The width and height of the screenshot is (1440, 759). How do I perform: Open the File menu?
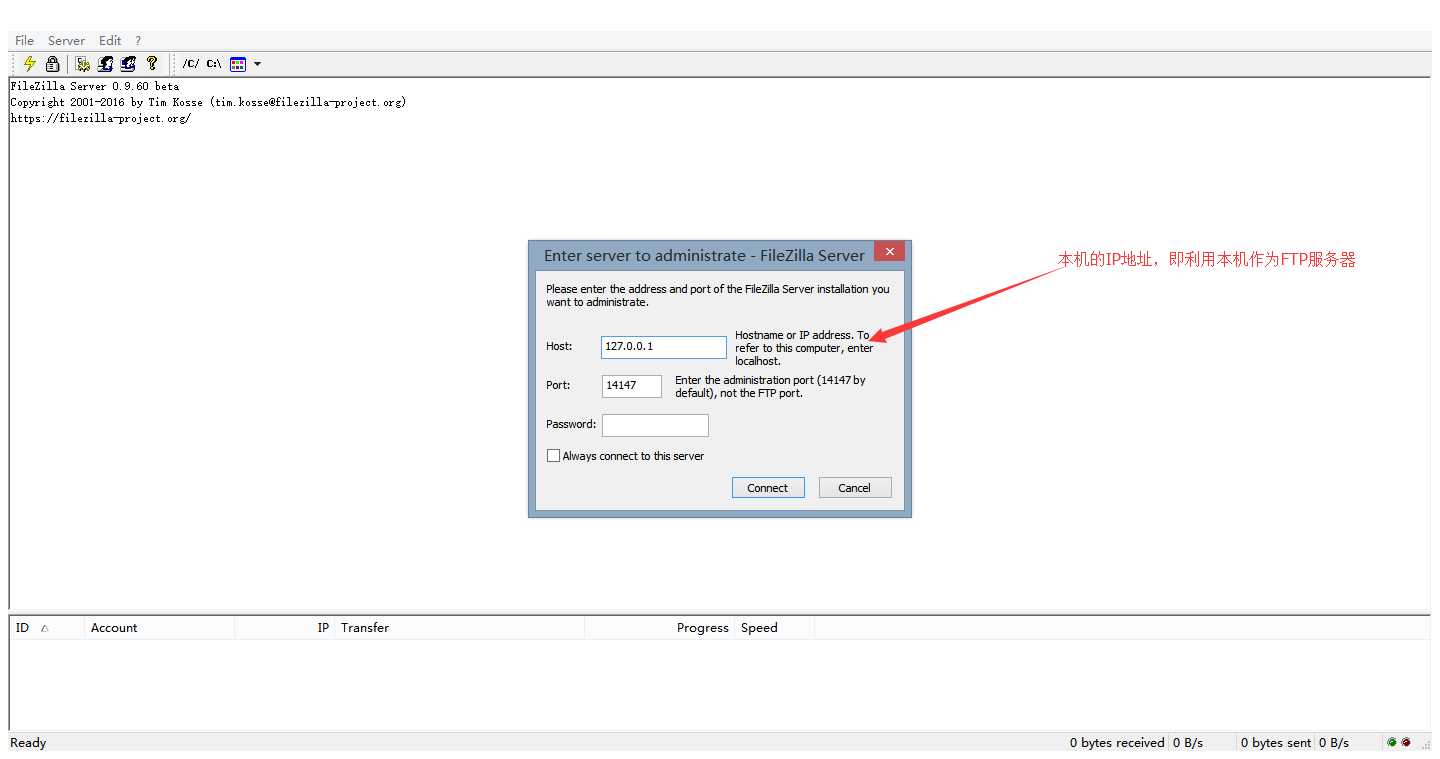25,41
